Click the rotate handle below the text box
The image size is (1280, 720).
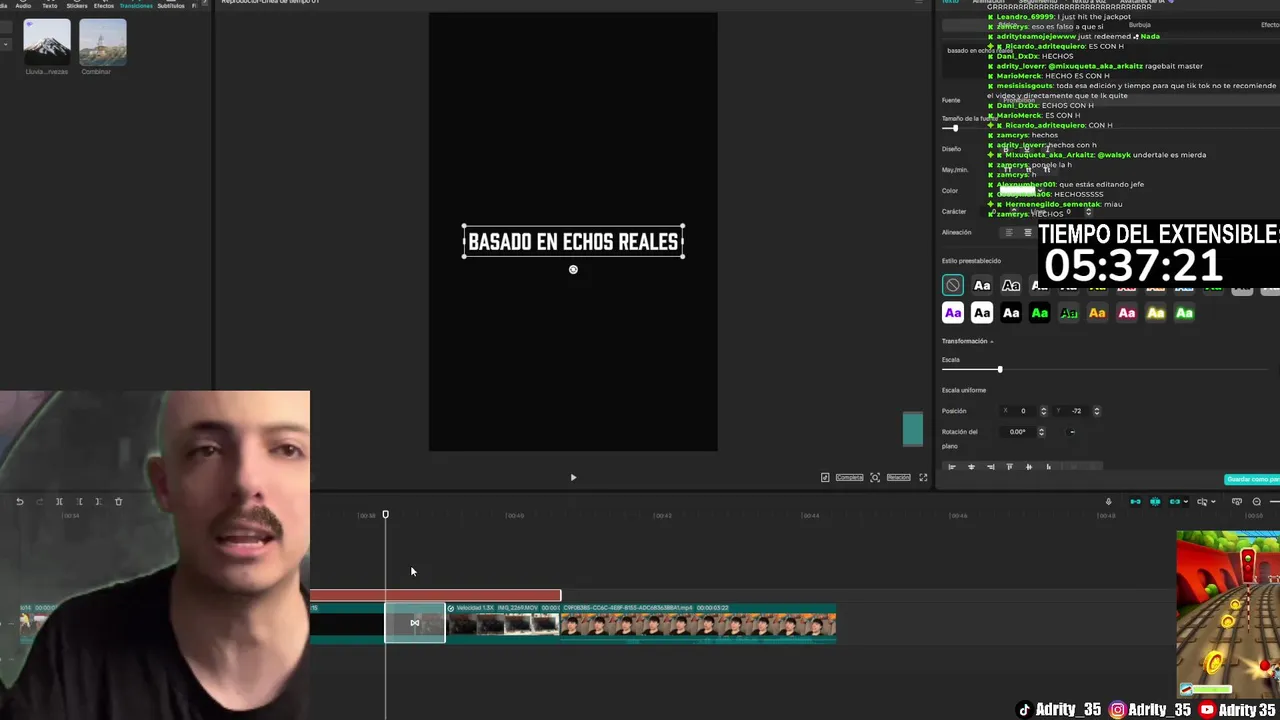coord(573,269)
